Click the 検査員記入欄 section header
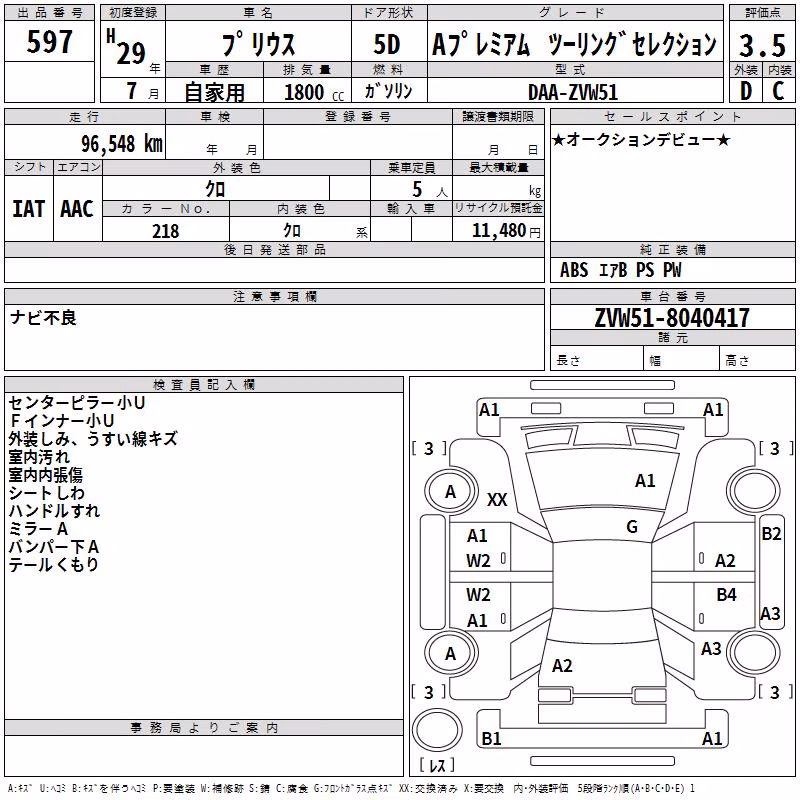This screenshot has width=800, height=800. click(204, 384)
